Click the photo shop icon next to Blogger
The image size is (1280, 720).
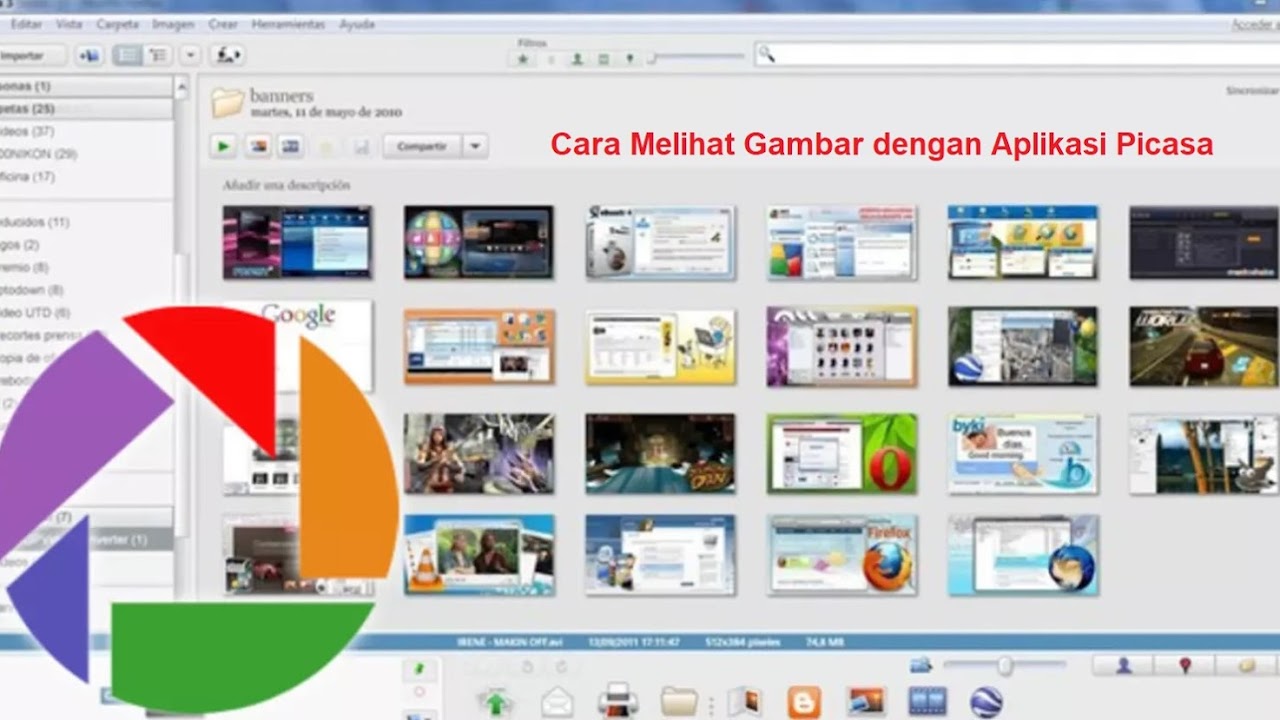pyautogui.click(x=866, y=700)
